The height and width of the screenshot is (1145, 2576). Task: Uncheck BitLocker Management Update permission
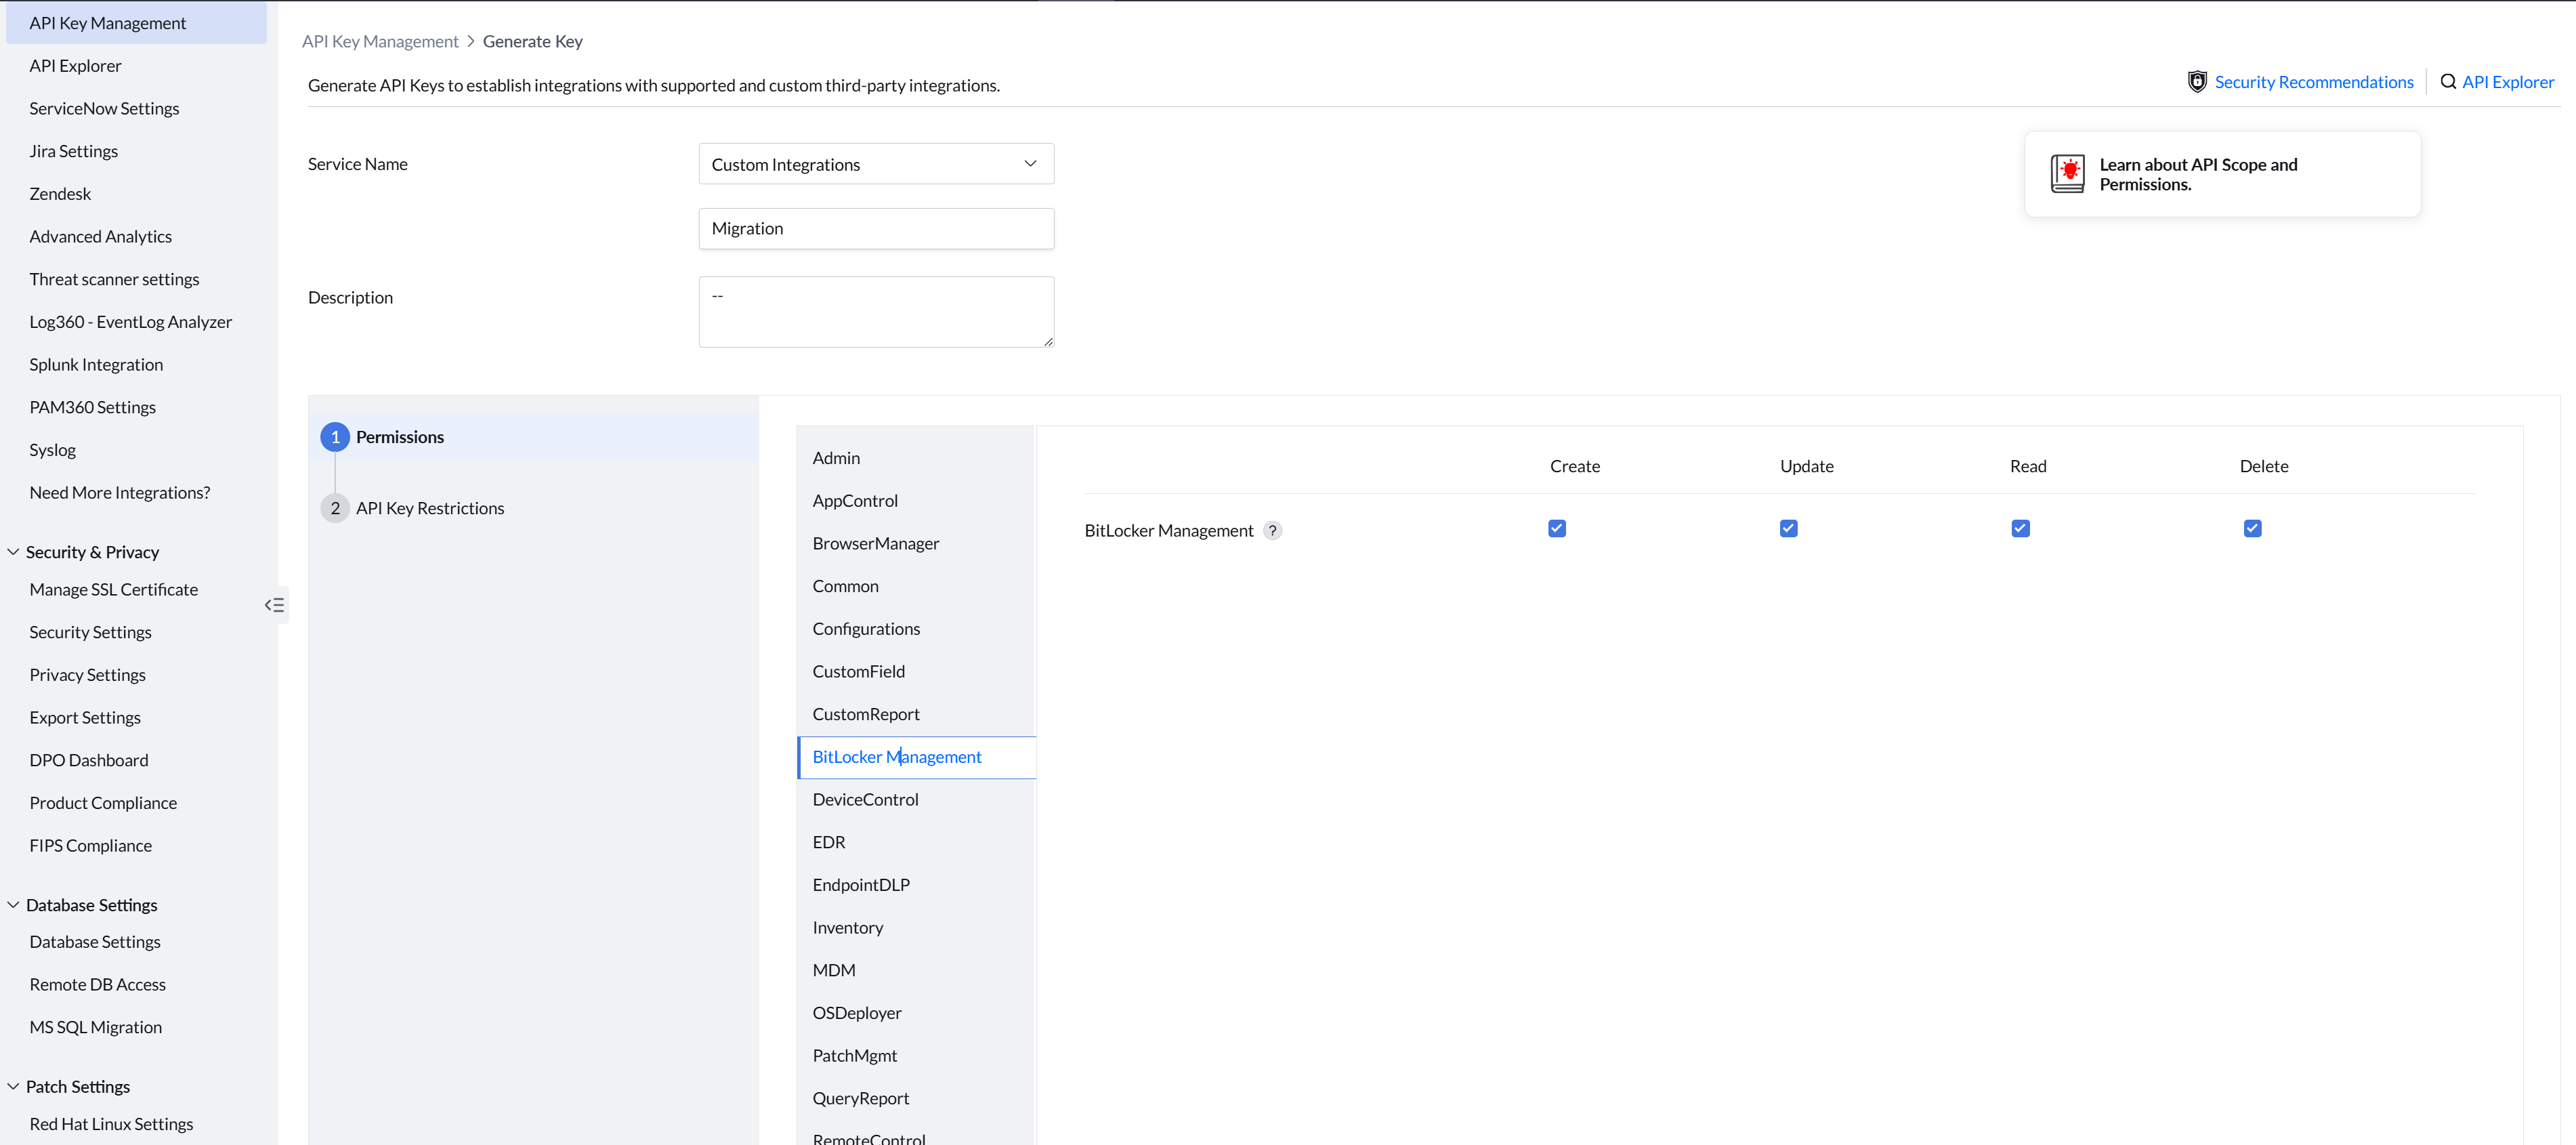1788,529
